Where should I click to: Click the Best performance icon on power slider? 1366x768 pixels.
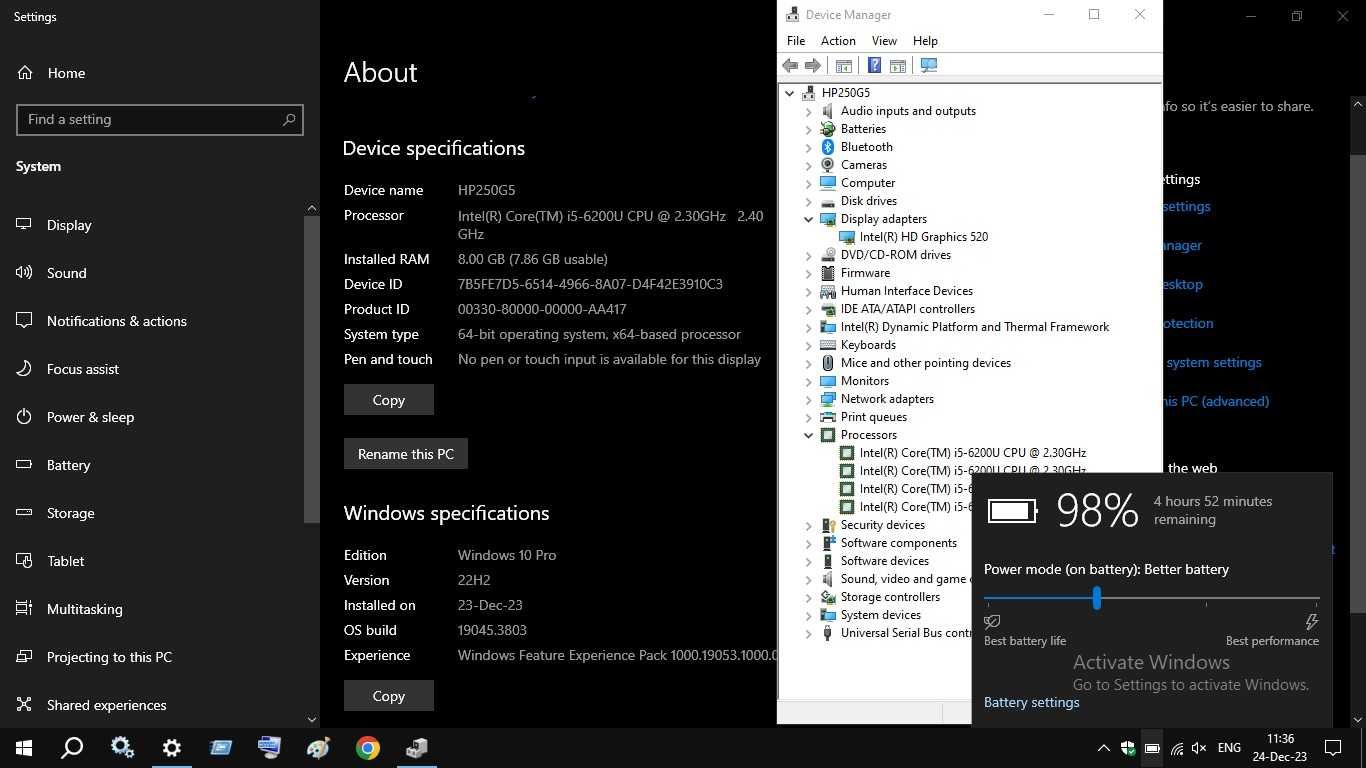click(x=1311, y=622)
